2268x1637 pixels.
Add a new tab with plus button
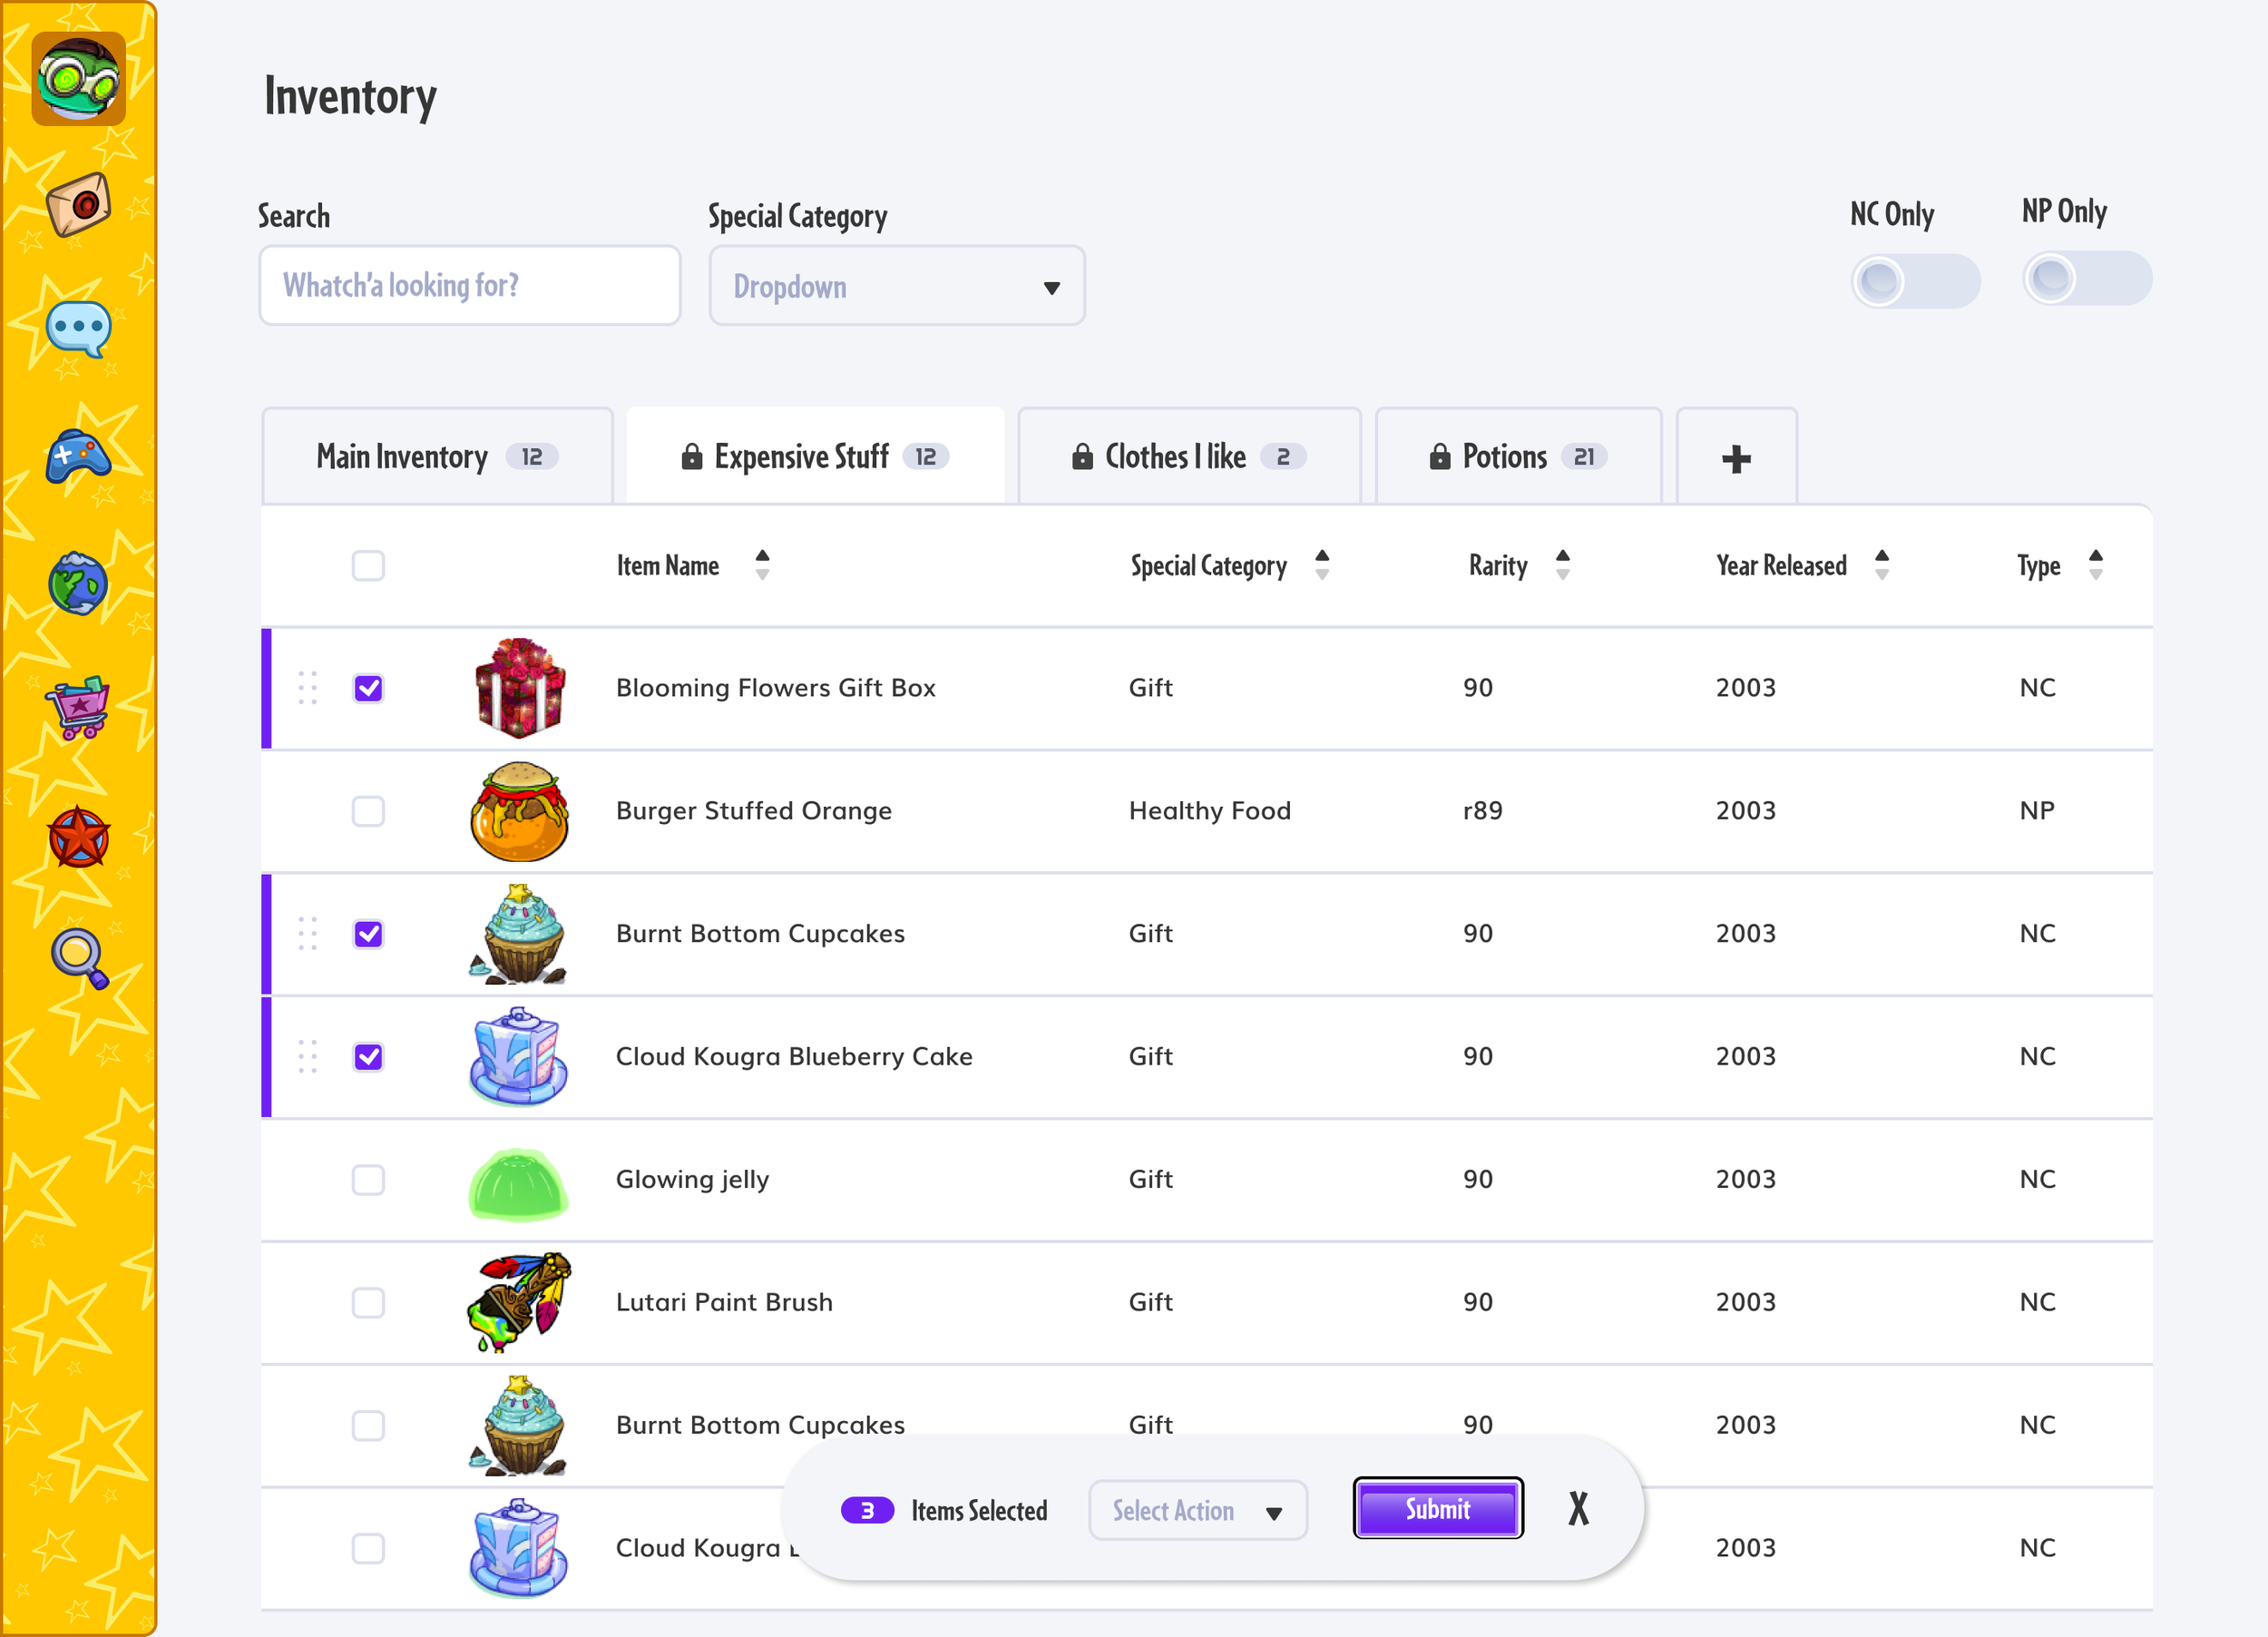tap(1736, 458)
